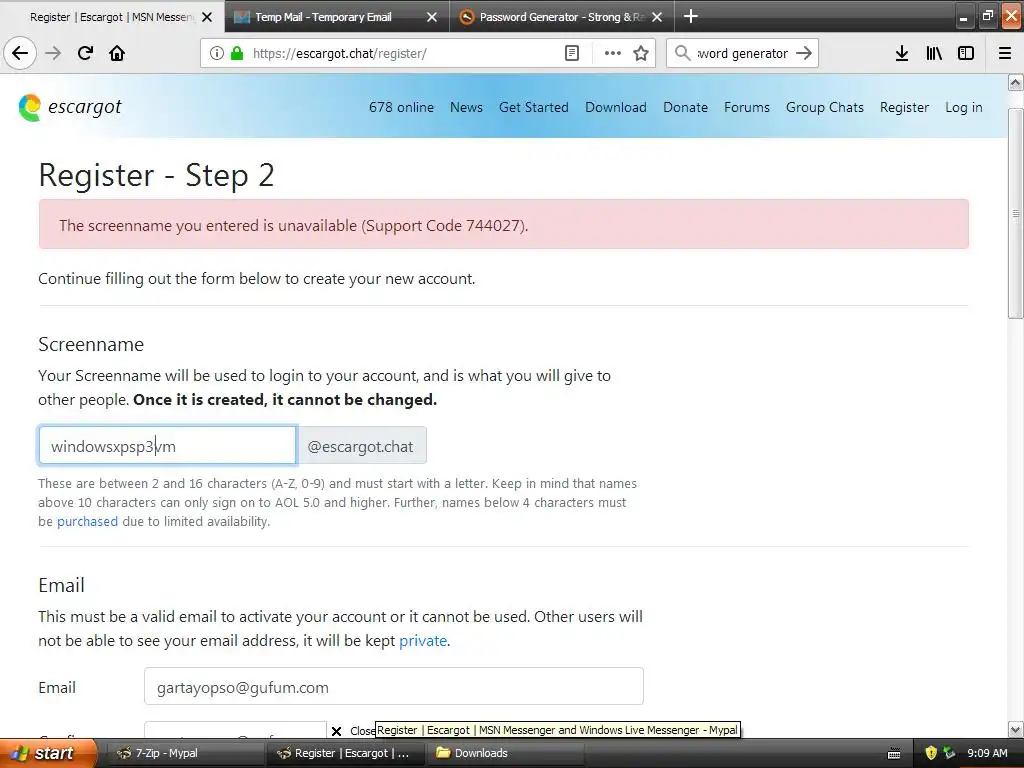The width and height of the screenshot is (1024, 768).
Task: Click the Close X in bottom bar
Action: pos(336,731)
